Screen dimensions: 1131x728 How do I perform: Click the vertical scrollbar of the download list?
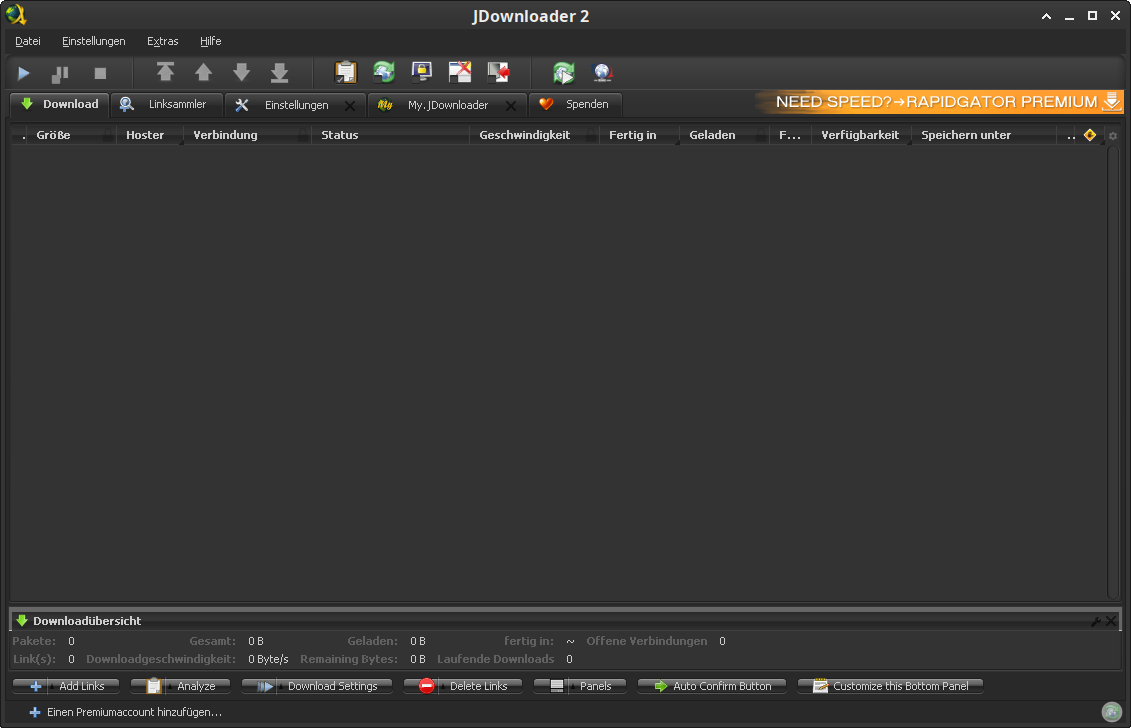(x=1113, y=372)
